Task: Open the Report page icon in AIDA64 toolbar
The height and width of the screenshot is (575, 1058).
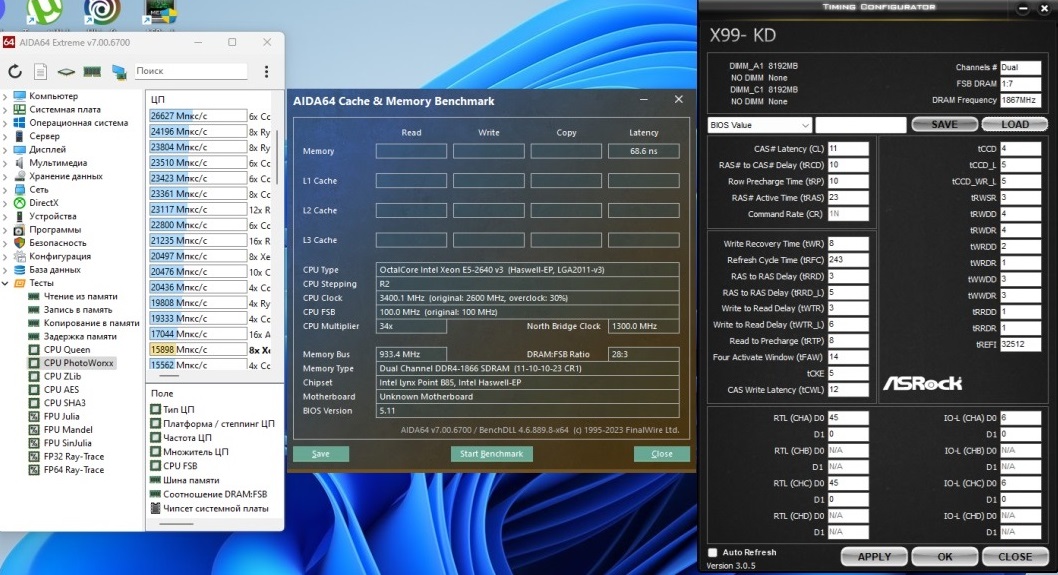Action: point(40,71)
